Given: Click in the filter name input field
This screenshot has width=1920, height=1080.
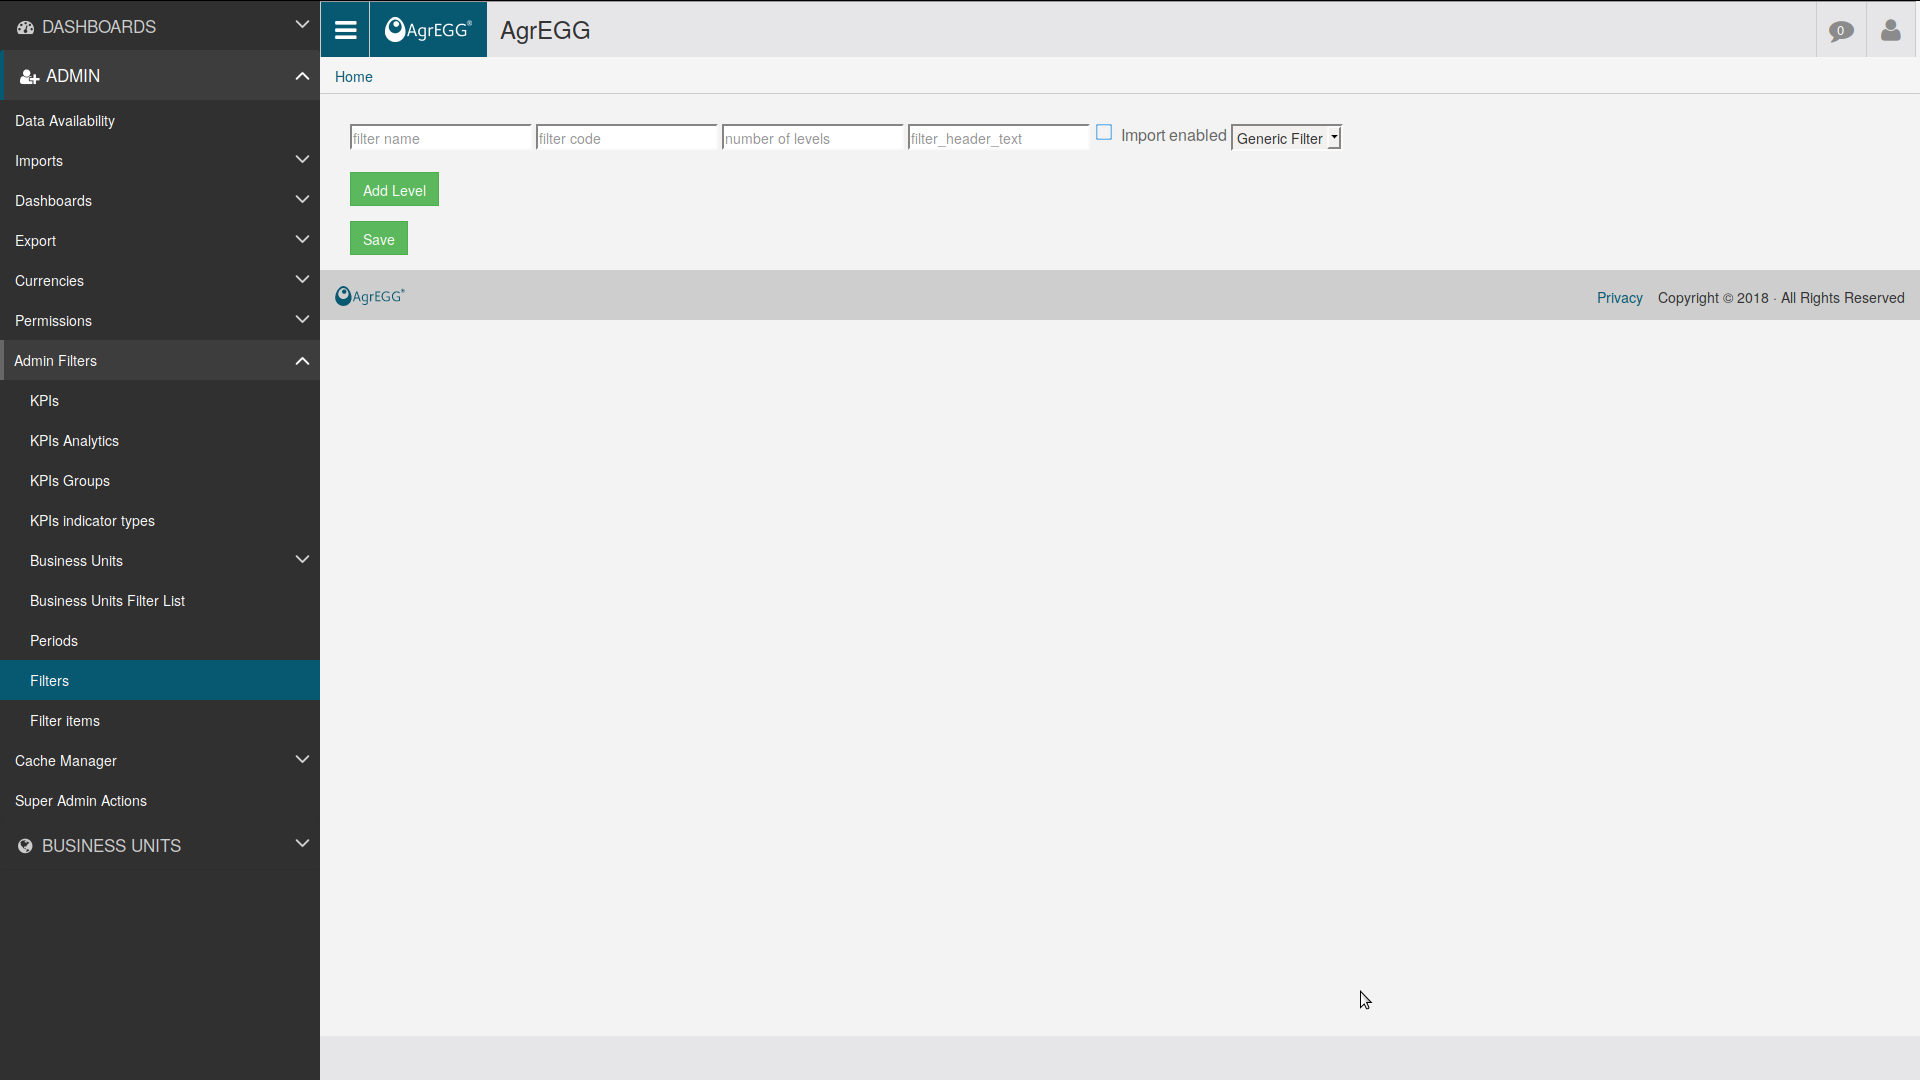Looking at the screenshot, I should click(440, 137).
